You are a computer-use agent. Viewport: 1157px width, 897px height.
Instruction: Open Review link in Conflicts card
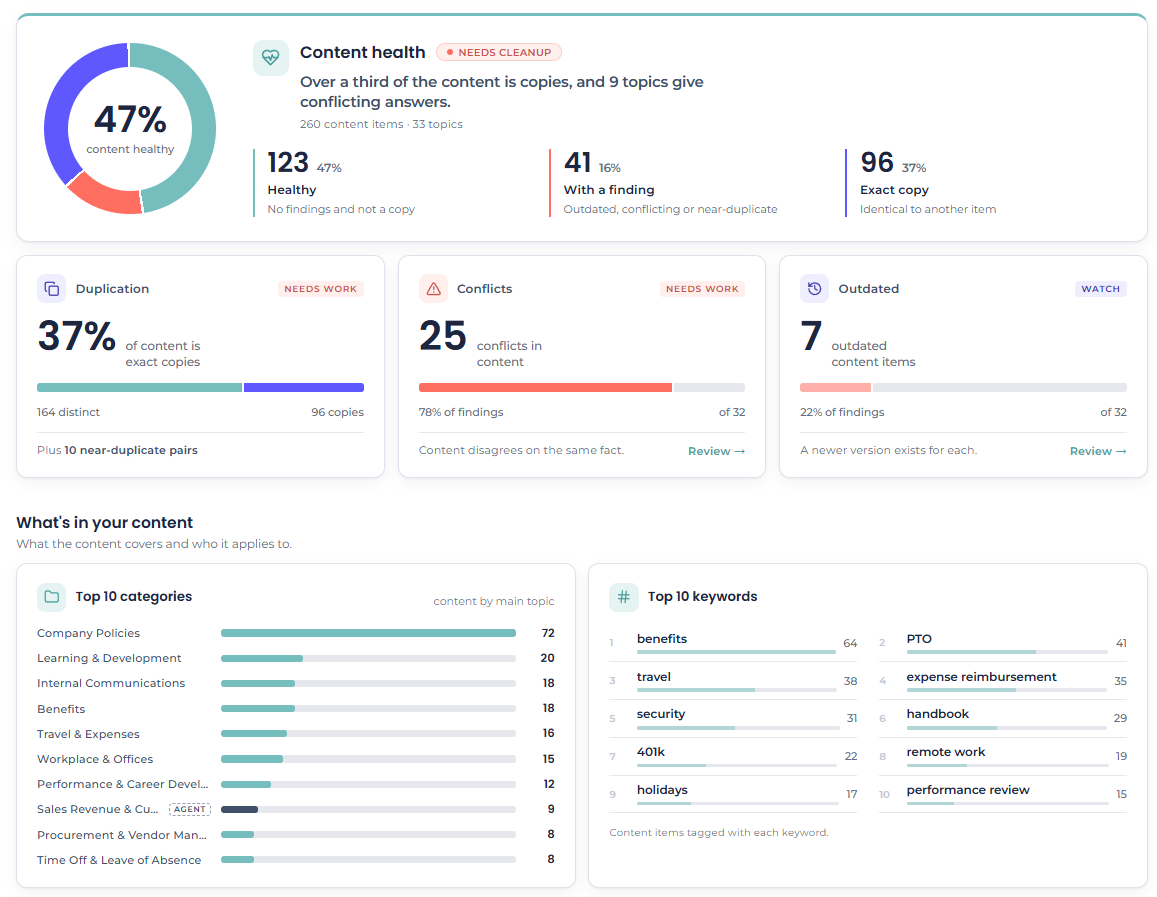click(716, 451)
